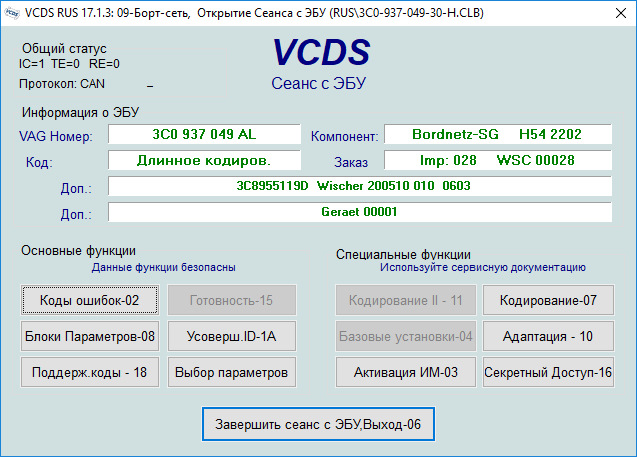Click the Общий статус group label
This screenshot has width=637, height=457.
click(x=64, y=48)
